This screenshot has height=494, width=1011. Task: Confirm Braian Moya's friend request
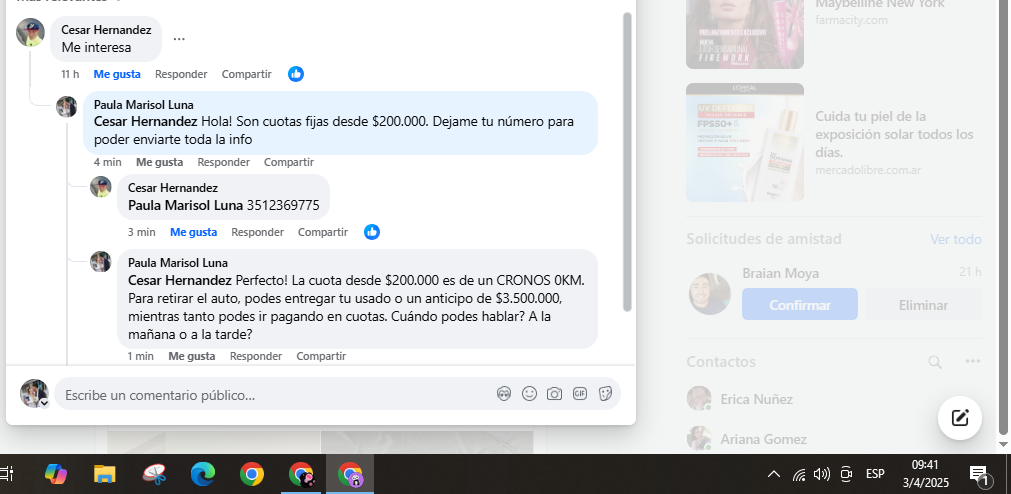click(x=800, y=304)
